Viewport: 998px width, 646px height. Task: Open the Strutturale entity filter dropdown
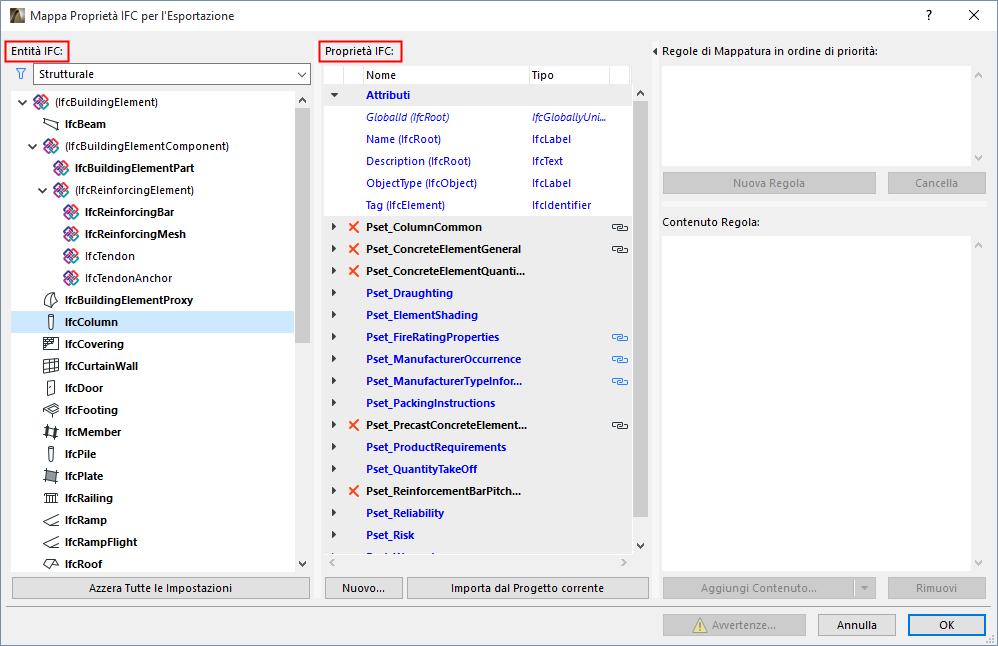(x=302, y=74)
